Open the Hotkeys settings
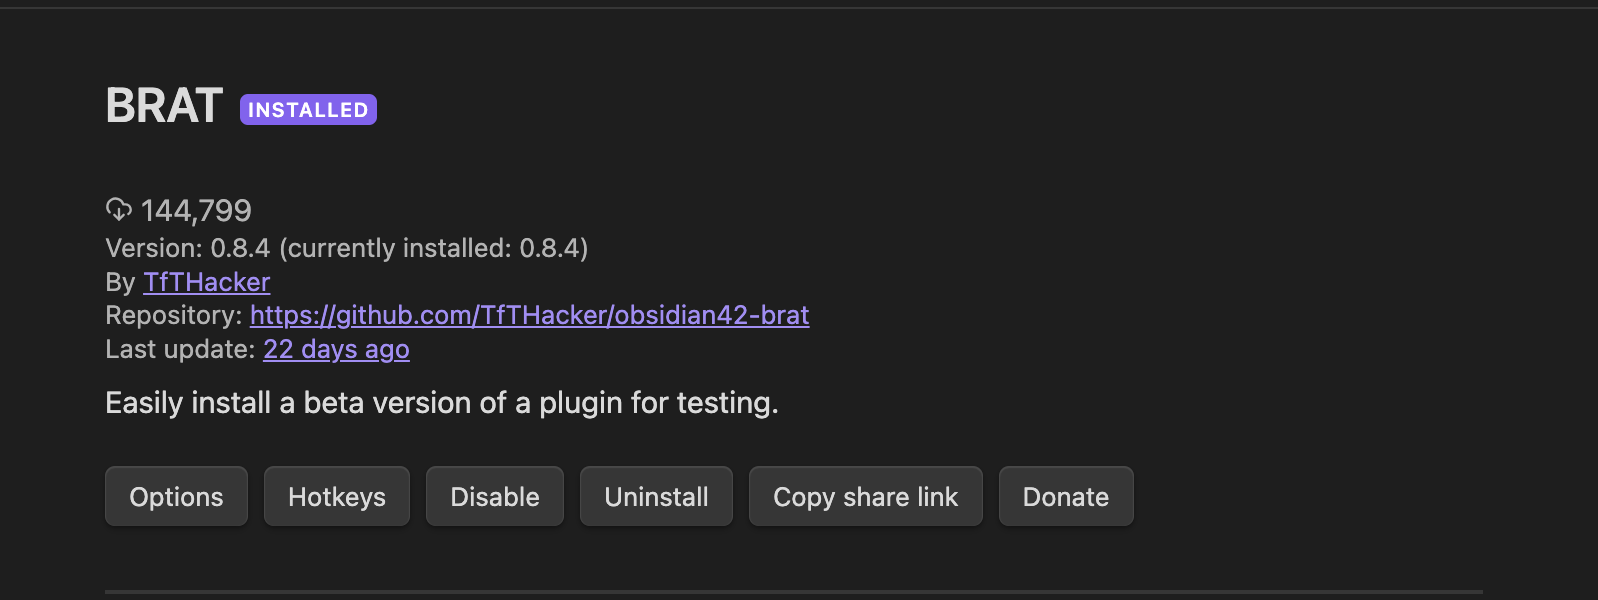Viewport: 1598px width, 600px height. [x=336, y=496]
